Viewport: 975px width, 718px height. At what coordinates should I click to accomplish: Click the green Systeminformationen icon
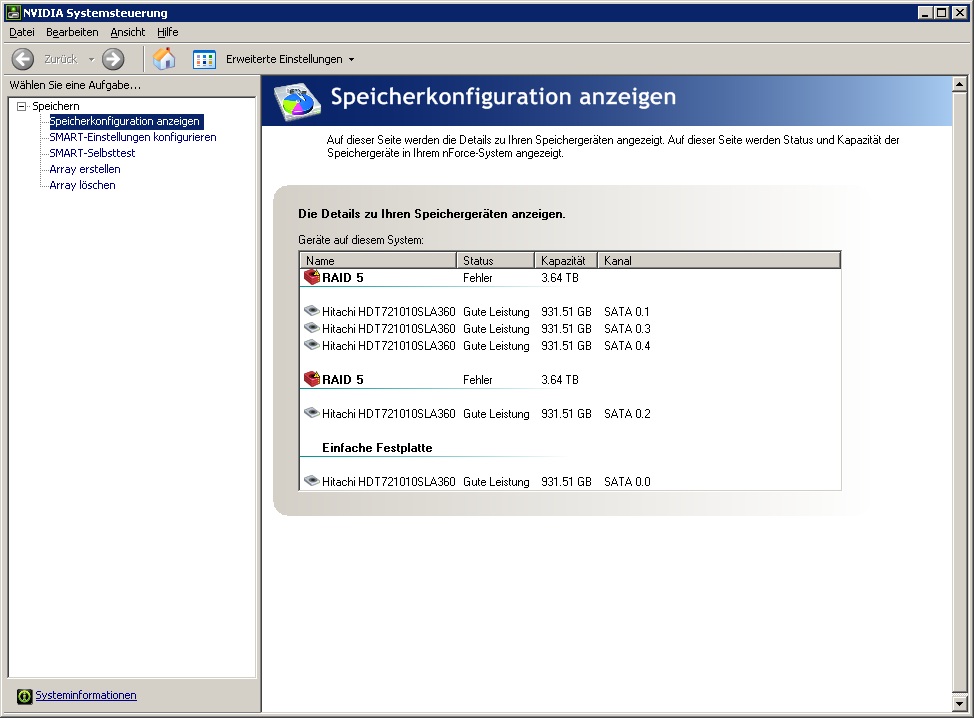point(24,696)
